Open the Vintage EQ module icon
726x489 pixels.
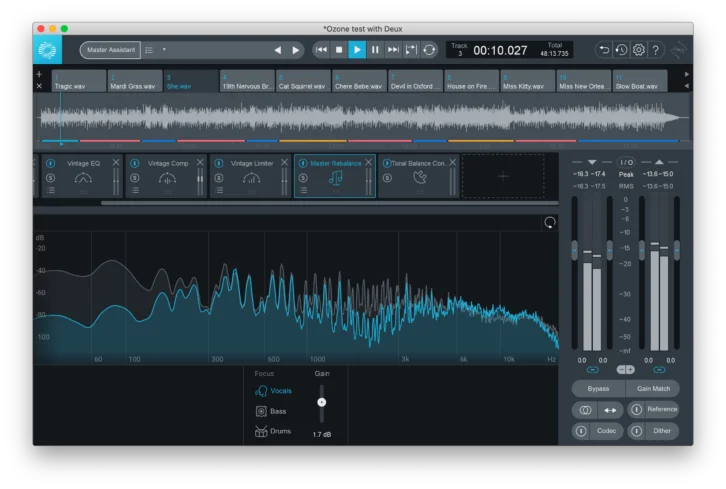point(83,178)
